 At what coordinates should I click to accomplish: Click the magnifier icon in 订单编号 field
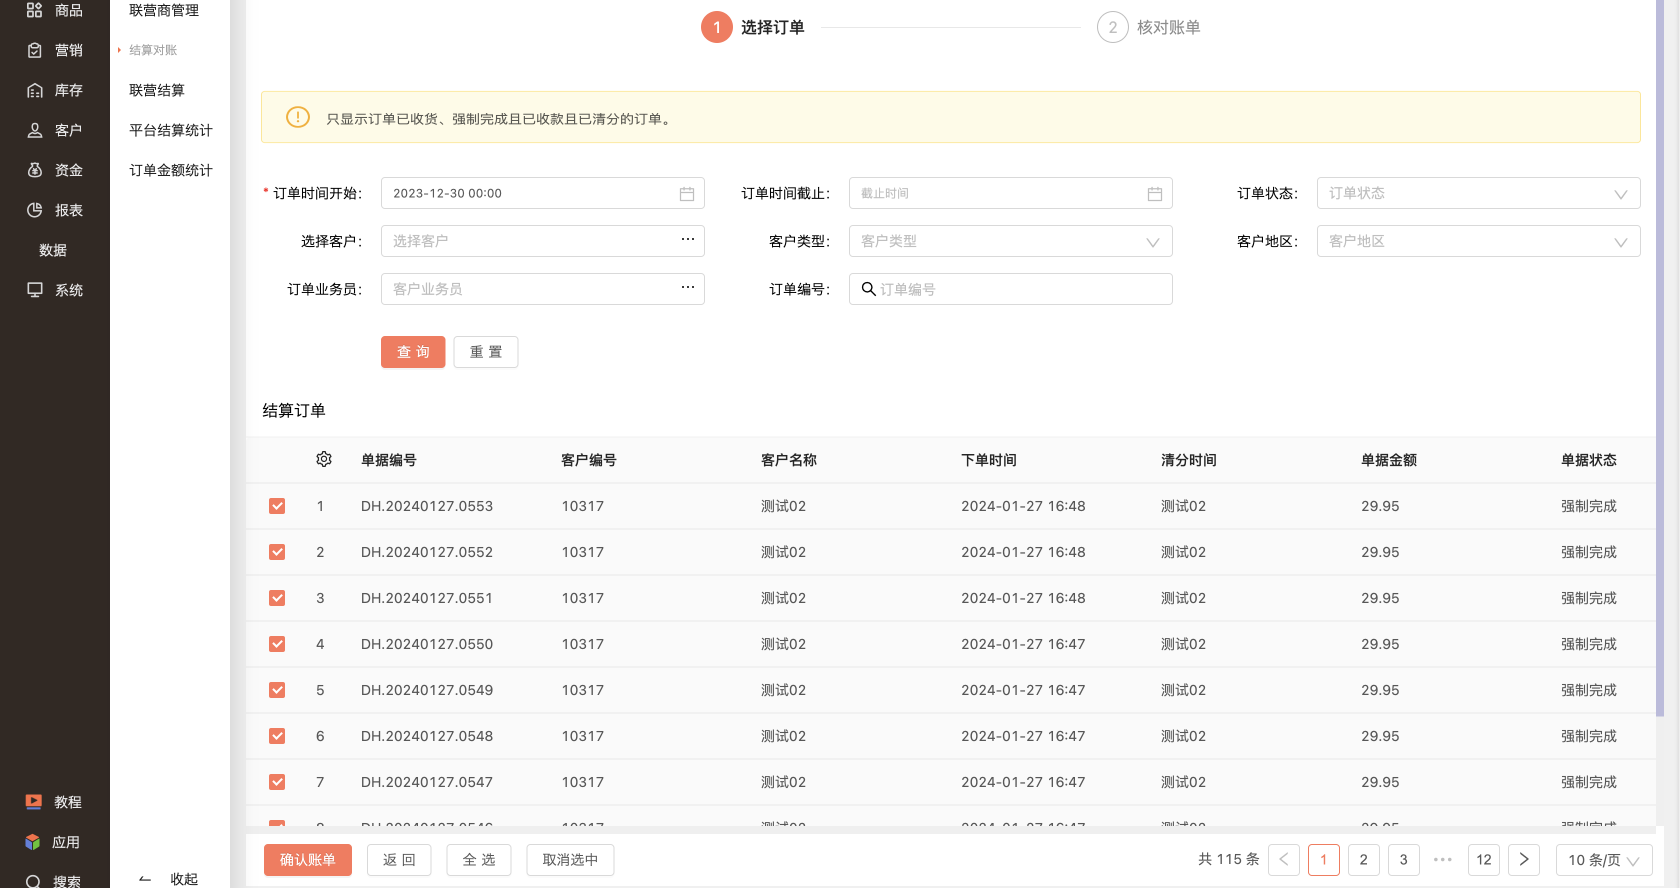click(x=868, y=289)
